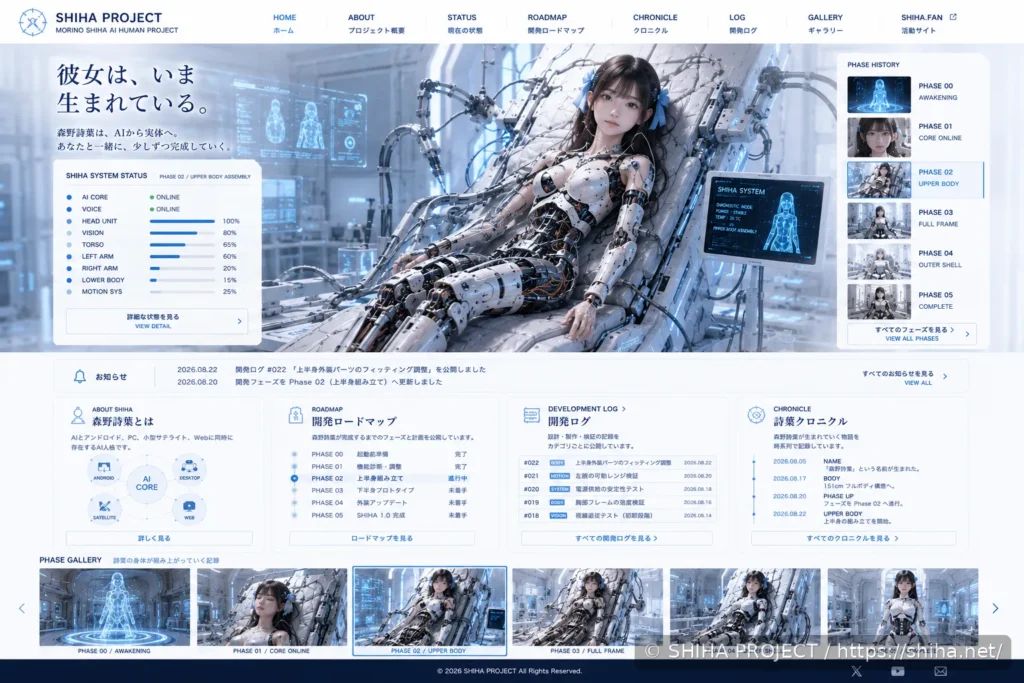The height and width of the screenshot is (683, 1024).
Task: Open the ANDROID node icon
Action: pyautogui.click(x=104, y=469)
